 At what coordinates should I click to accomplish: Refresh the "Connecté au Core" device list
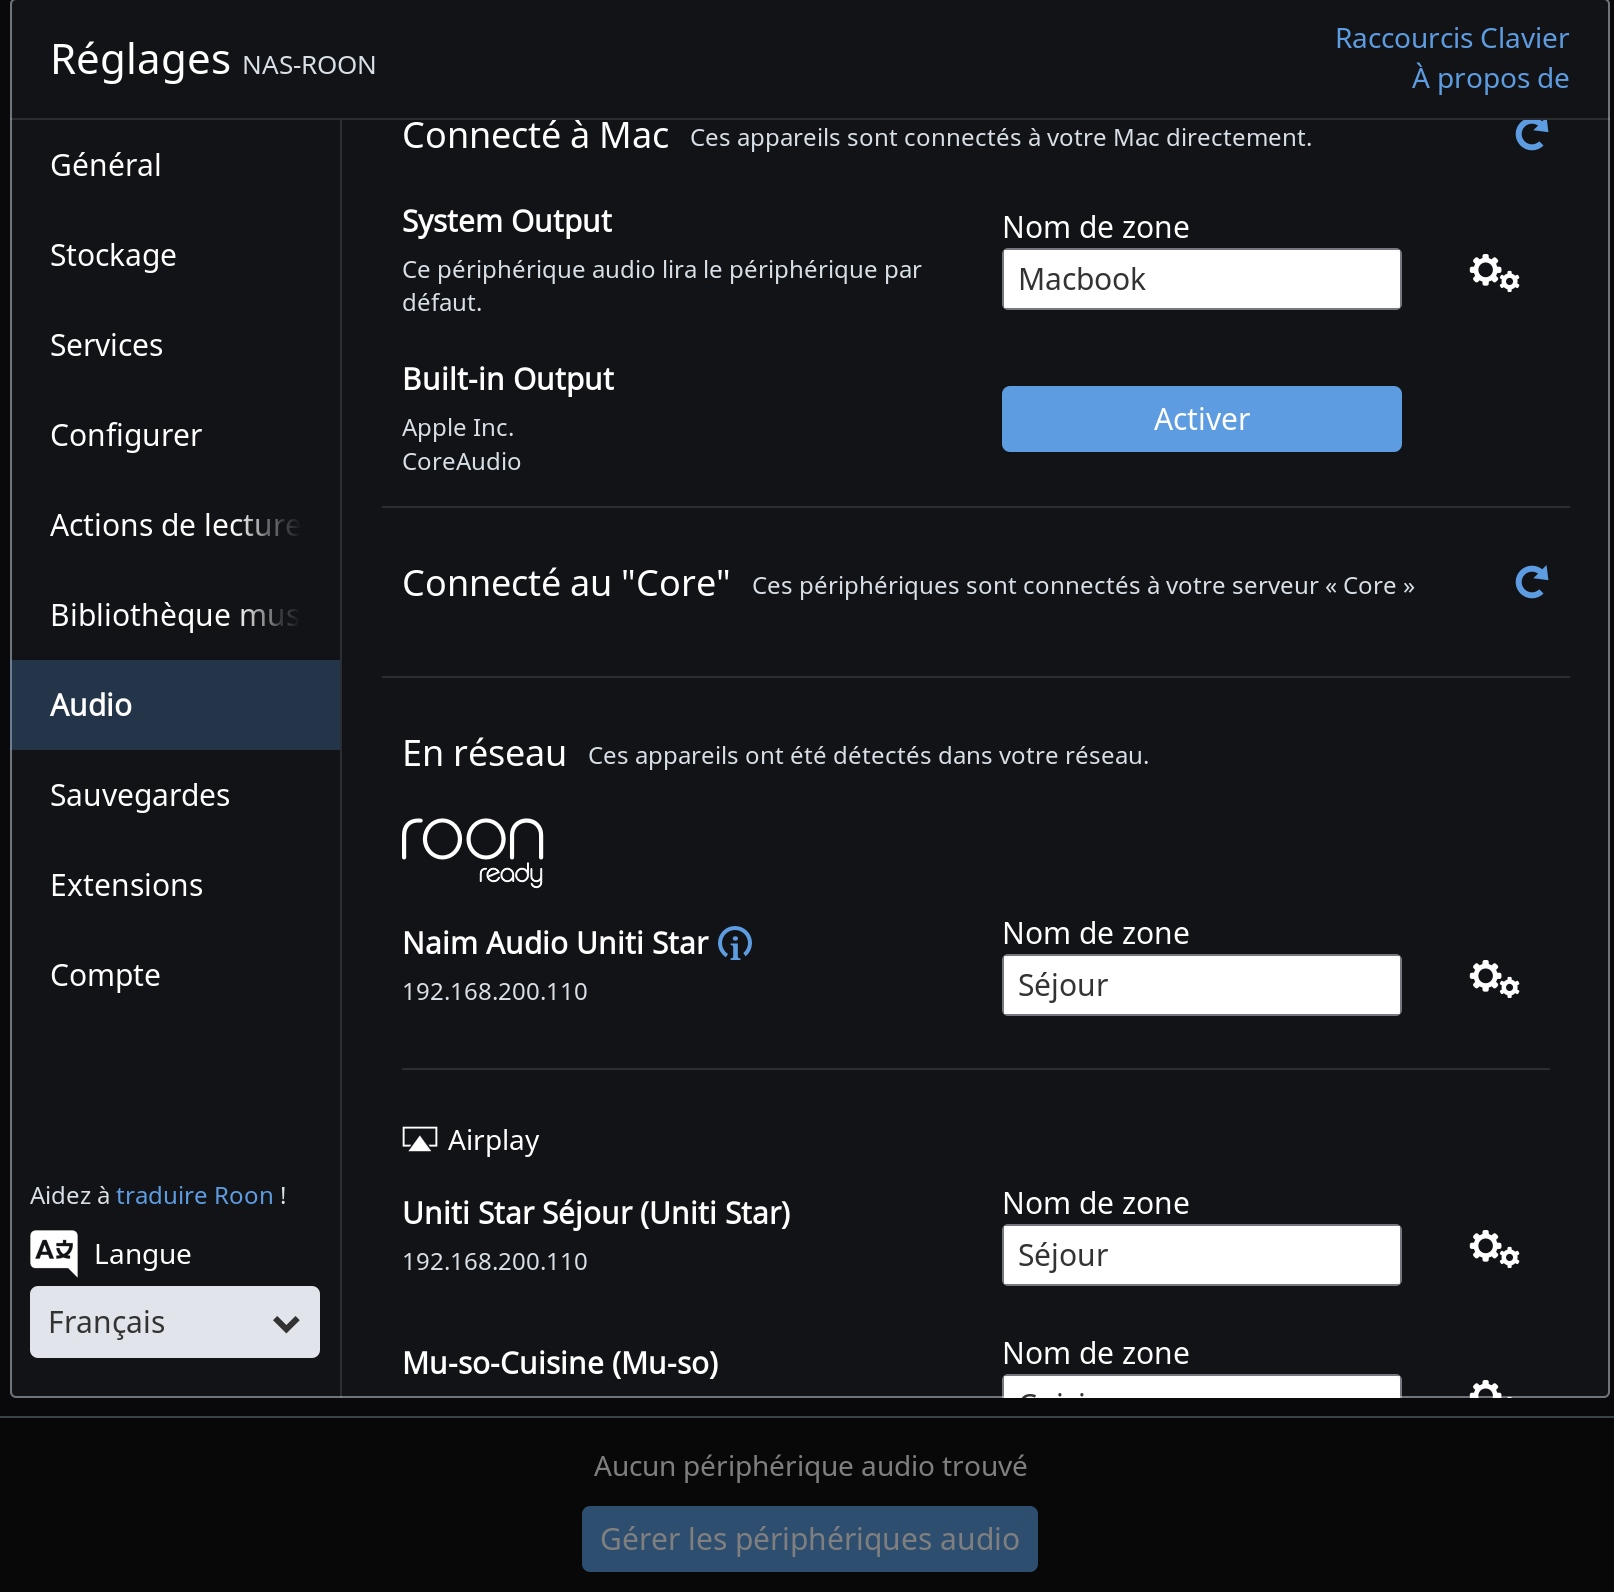tap(1531, 582)
